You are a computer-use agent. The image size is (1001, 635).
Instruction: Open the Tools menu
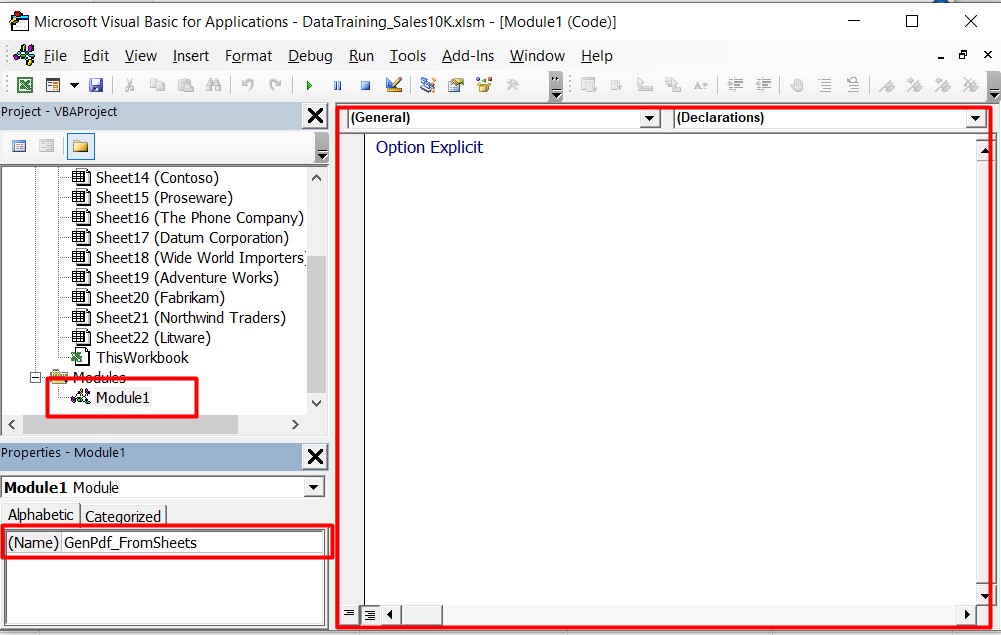(408, 56)
